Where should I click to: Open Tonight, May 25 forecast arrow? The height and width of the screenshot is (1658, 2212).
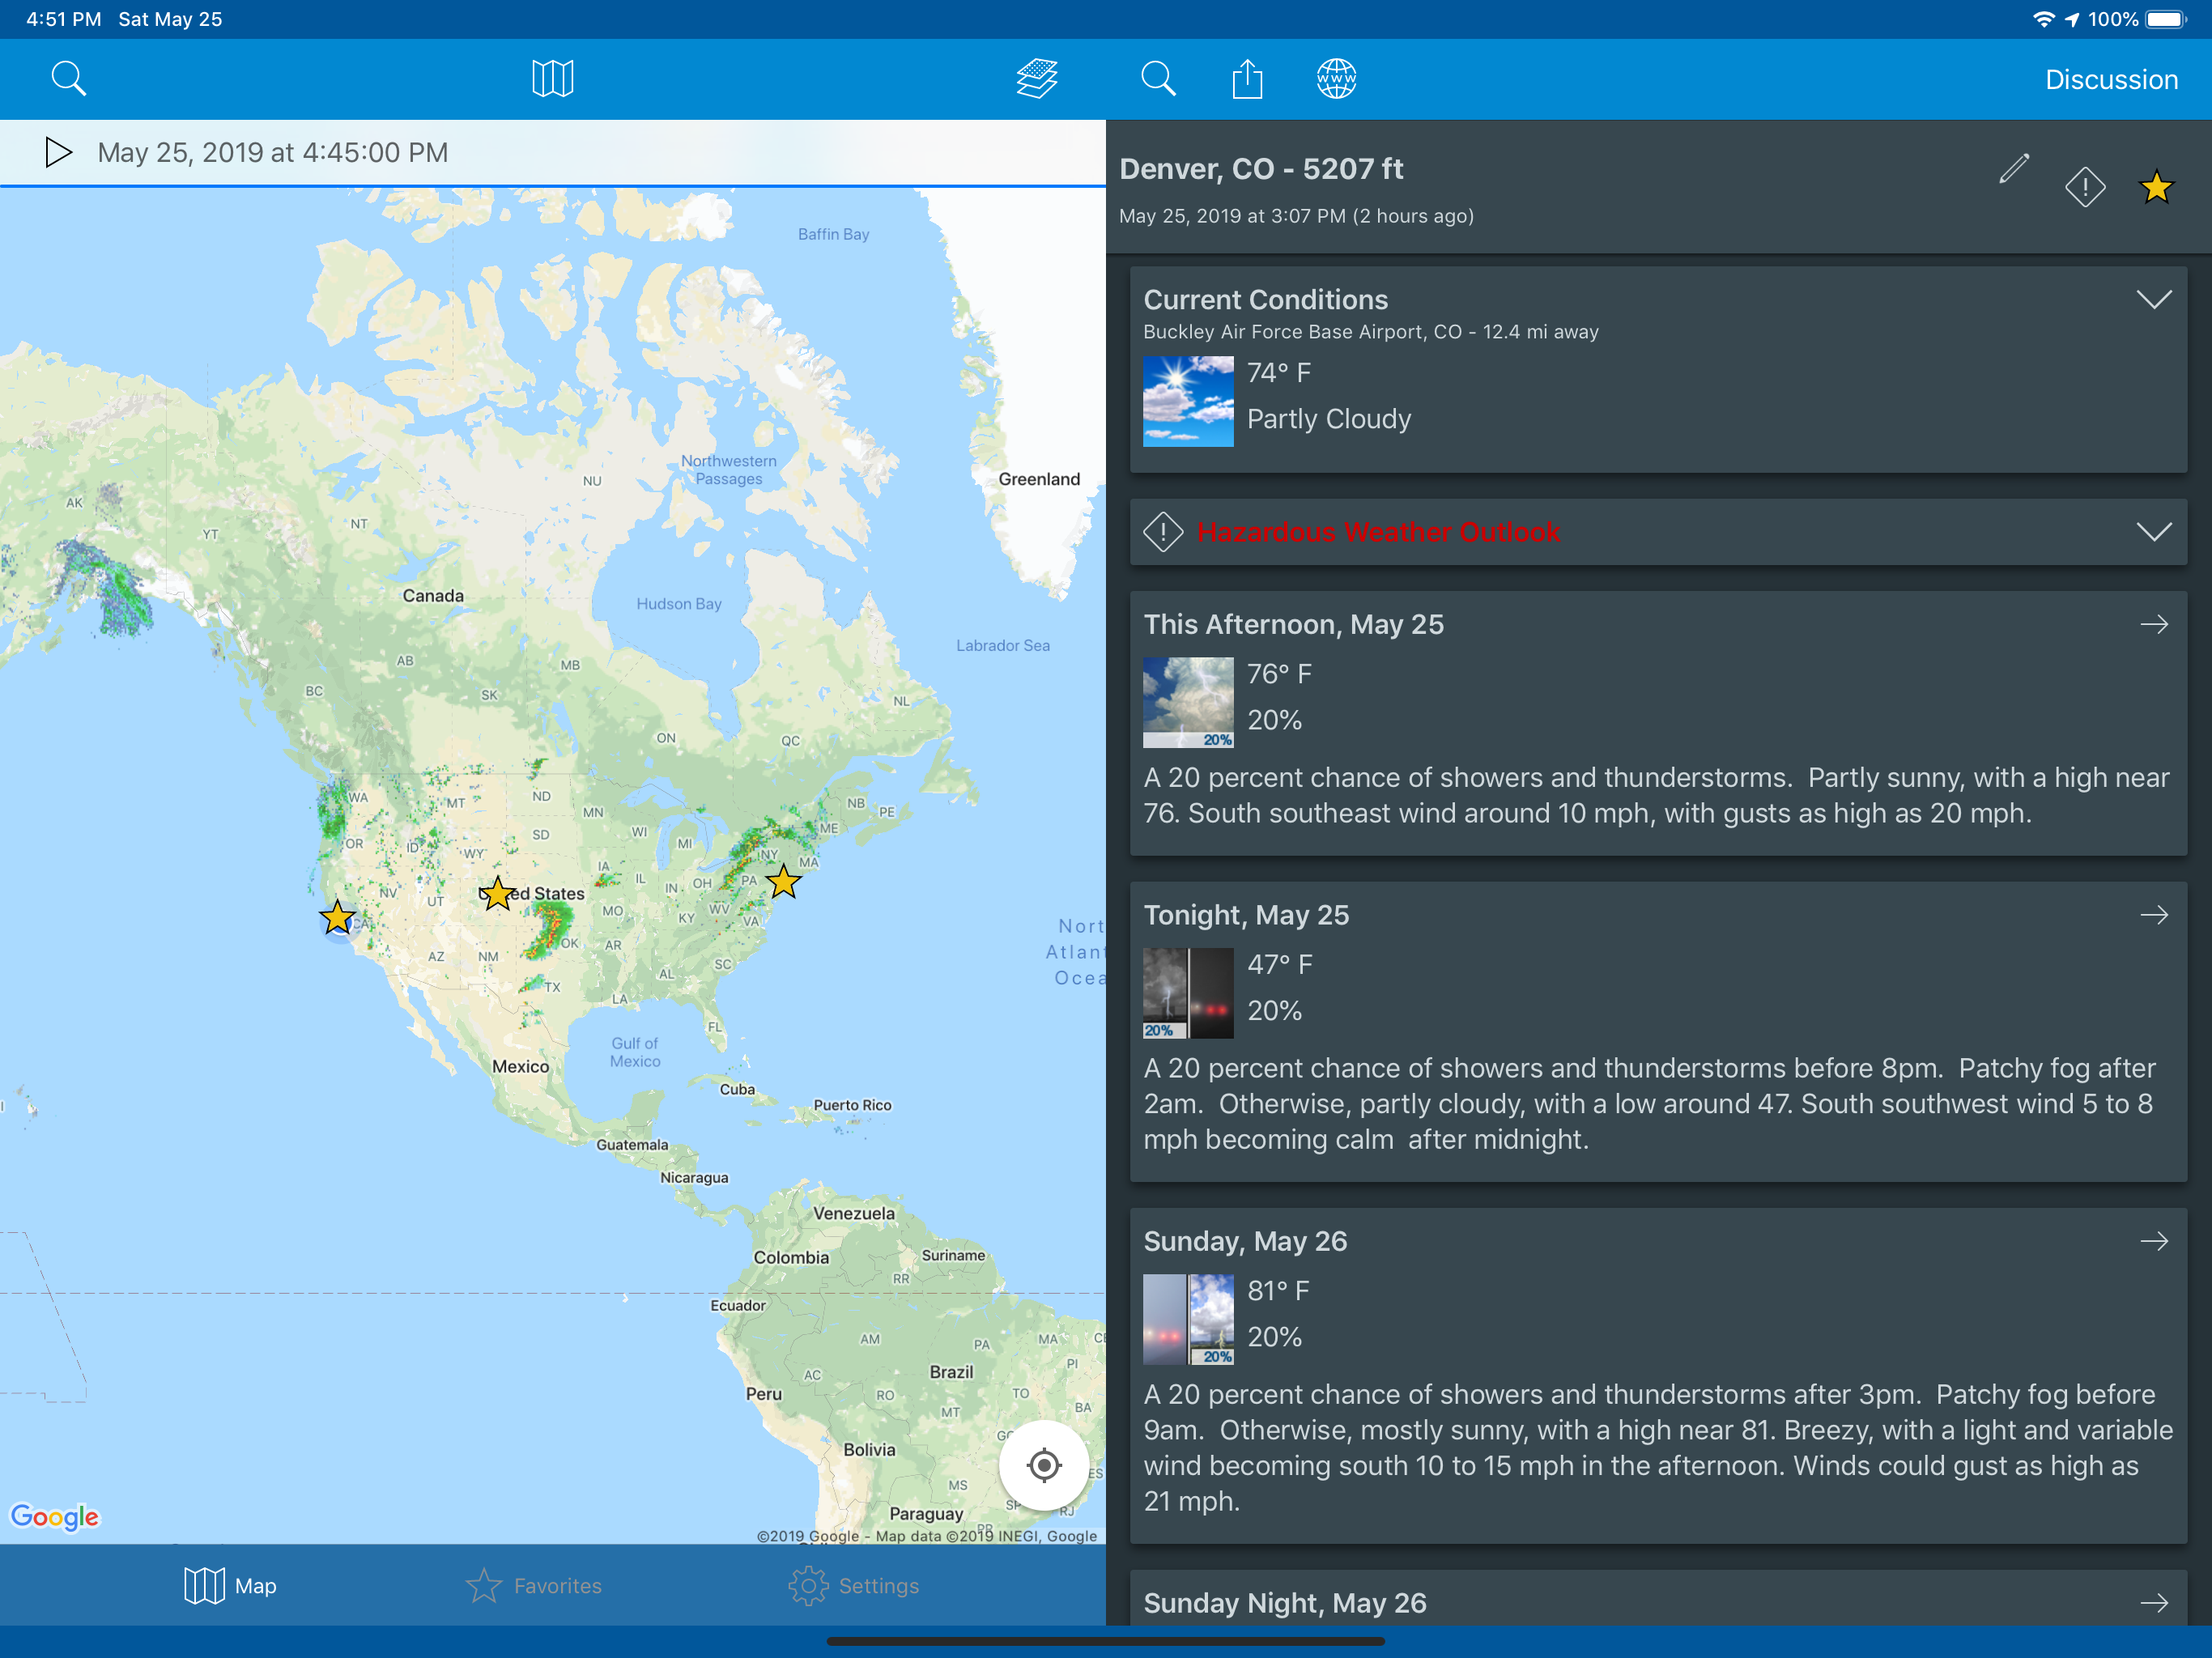(x=2154, y=915)
